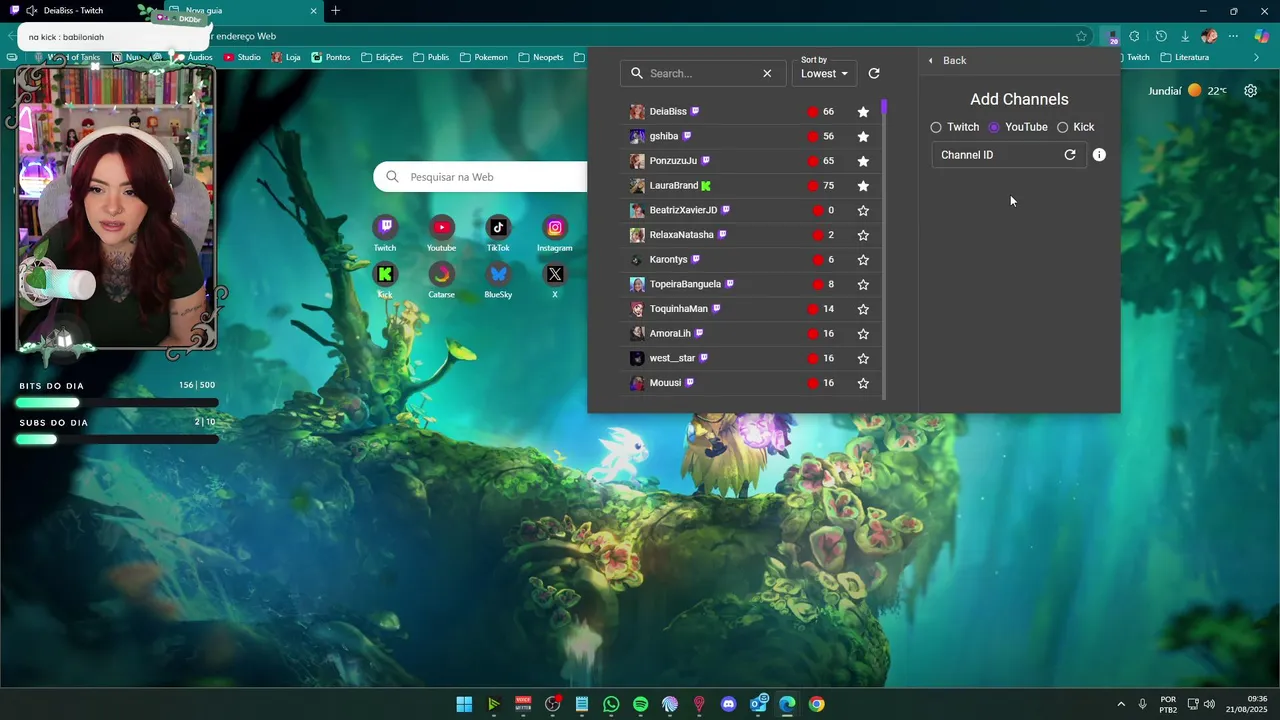The width and height of the screenshot is (1280, 720).
Task: Open the browser Downloads icon
Action: click(1185, 36)
